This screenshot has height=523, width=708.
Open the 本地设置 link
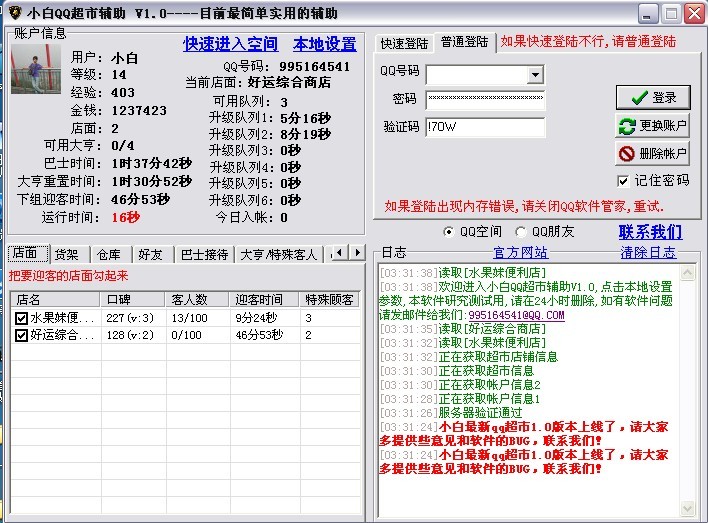[x=325, y=44]
